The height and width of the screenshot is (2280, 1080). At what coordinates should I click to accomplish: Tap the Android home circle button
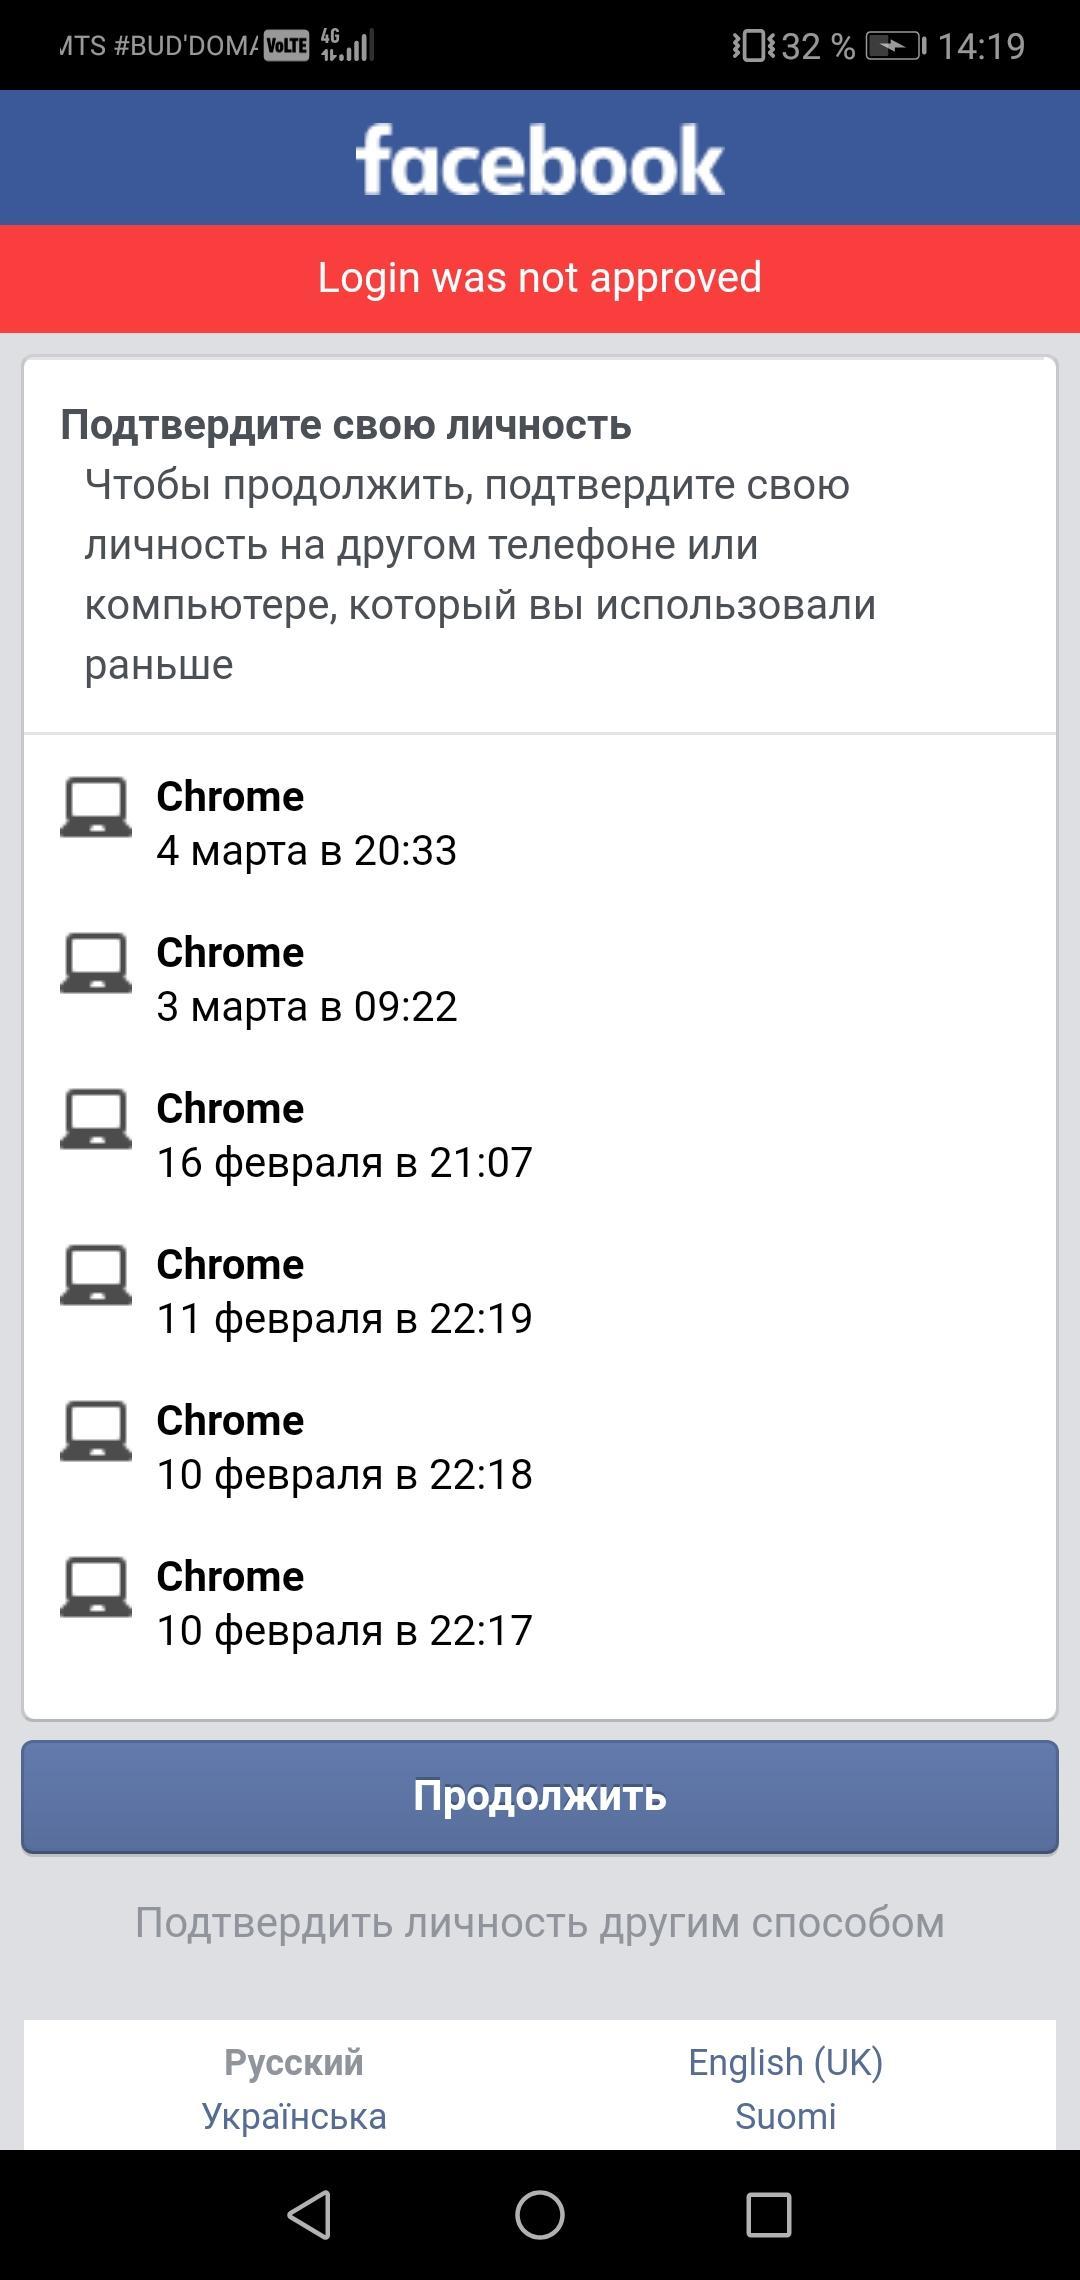[540, 2214]
